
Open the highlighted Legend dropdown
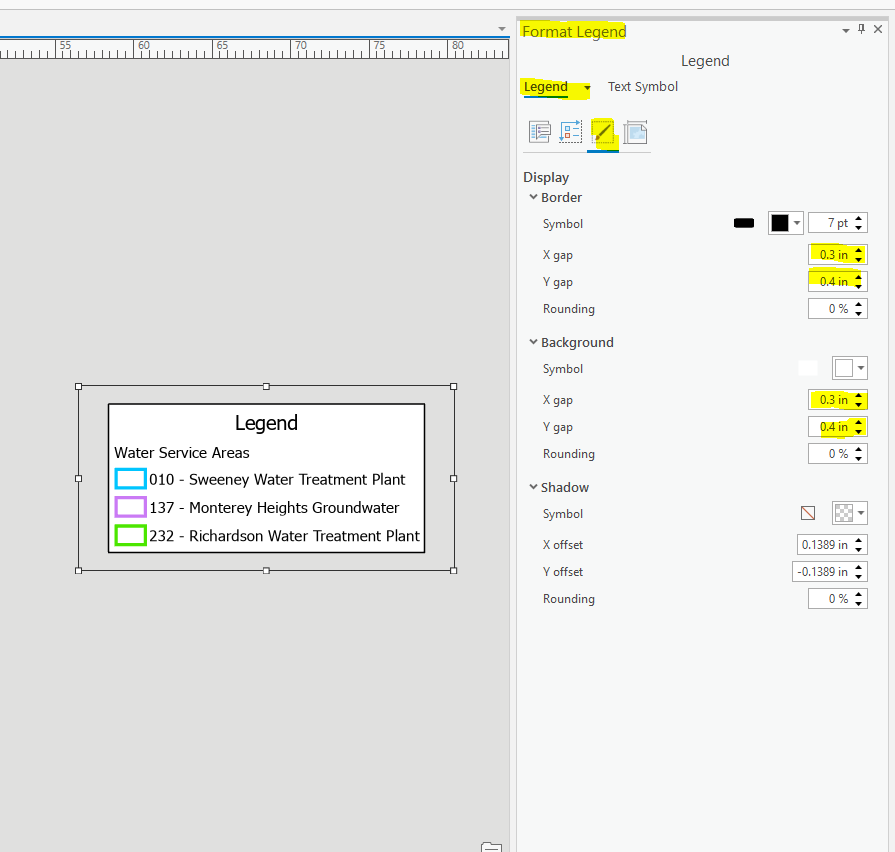click(586, 88)
